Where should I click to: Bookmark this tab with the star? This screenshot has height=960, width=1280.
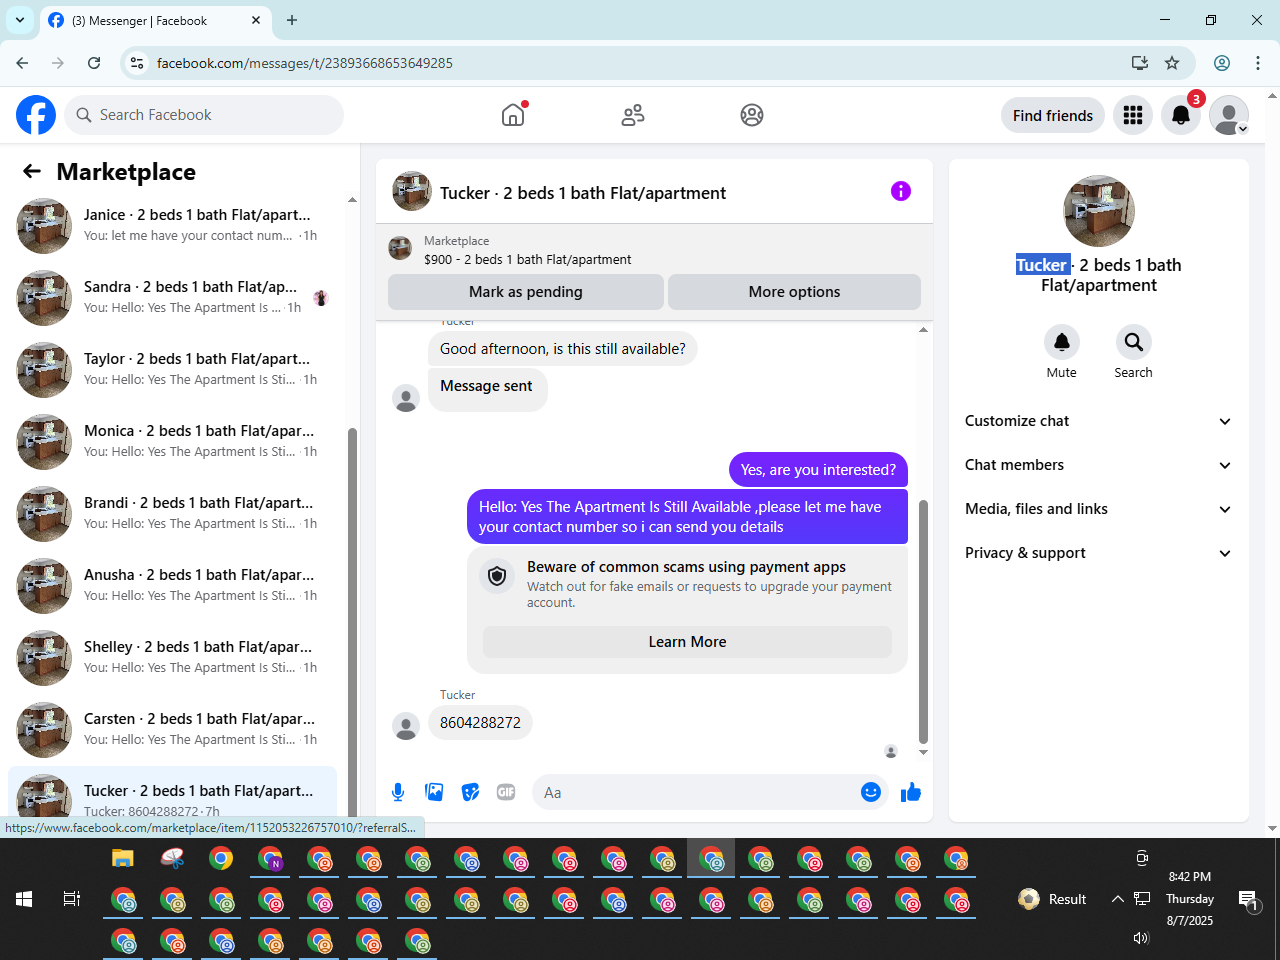1172,63
